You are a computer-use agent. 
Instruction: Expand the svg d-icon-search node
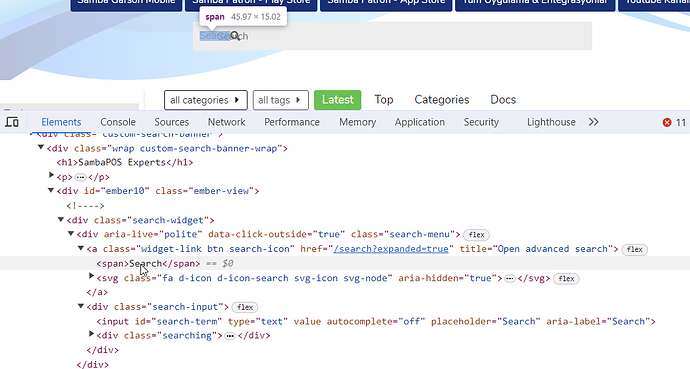point(91,277)
